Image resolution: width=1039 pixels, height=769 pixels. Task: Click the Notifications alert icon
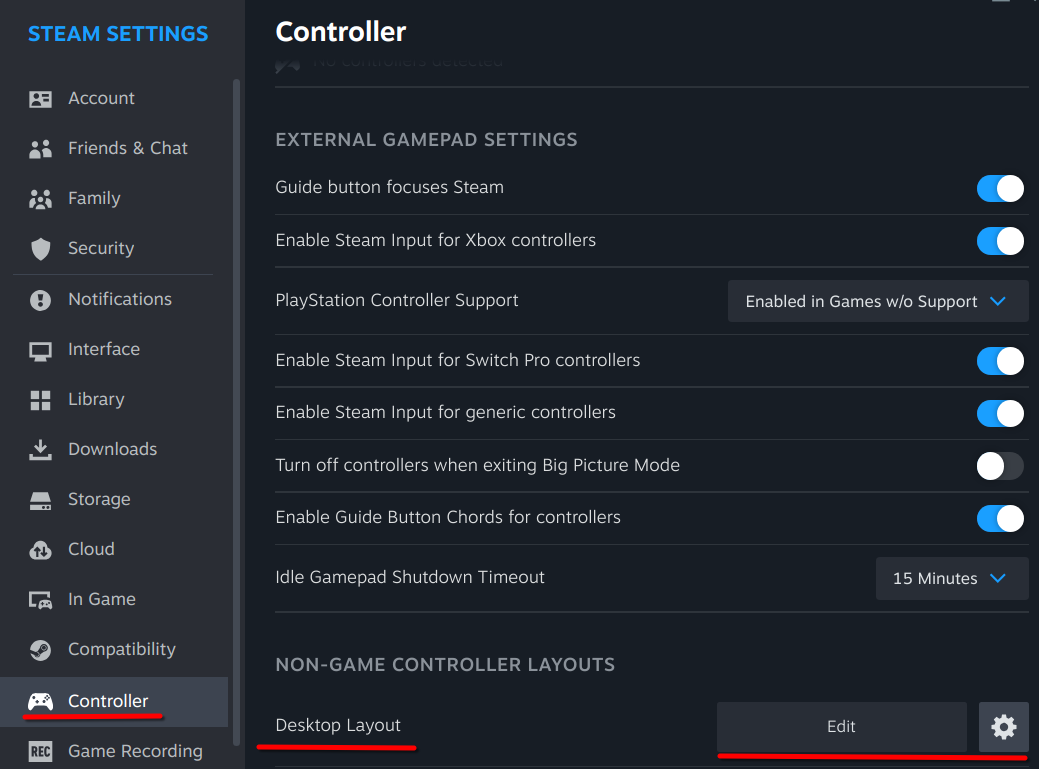41,300
